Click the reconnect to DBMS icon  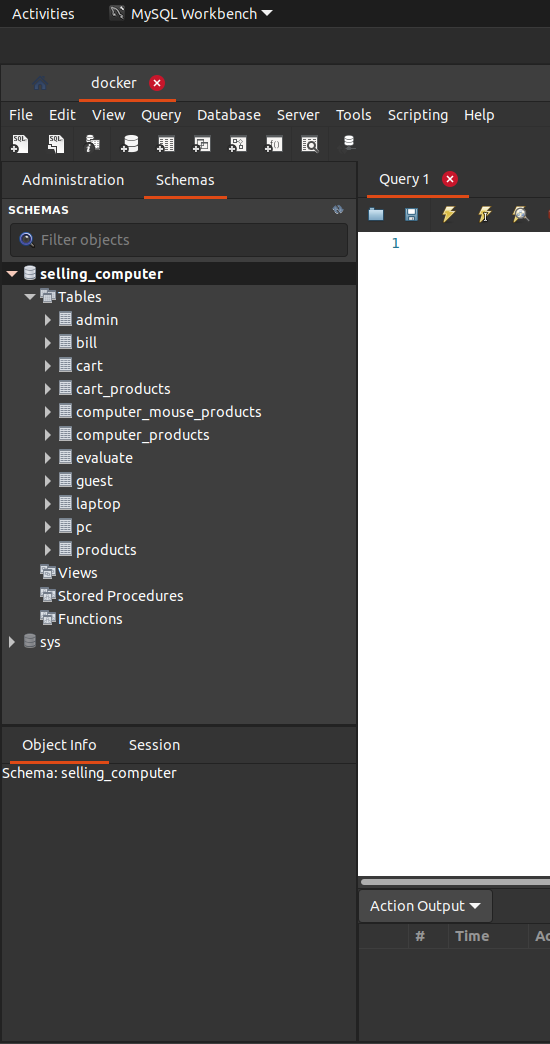coord(348,143)
